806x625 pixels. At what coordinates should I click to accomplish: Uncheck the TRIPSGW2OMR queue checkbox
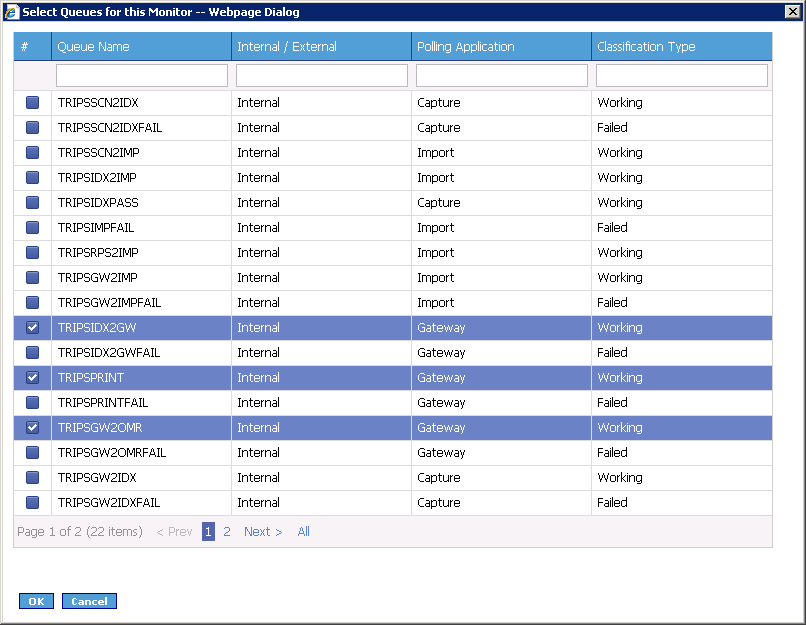[x=32, y=428]
